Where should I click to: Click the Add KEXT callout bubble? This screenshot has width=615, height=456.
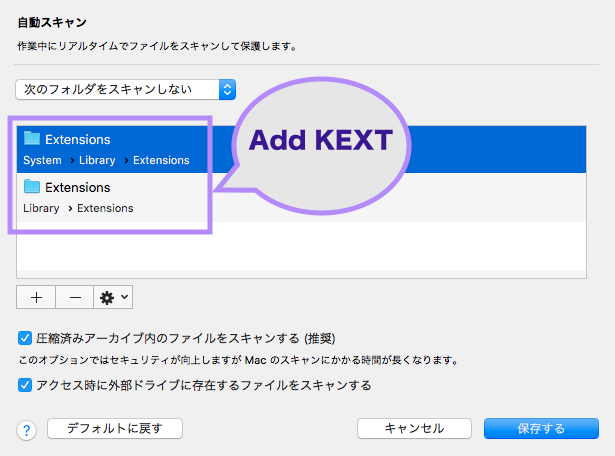321,141
